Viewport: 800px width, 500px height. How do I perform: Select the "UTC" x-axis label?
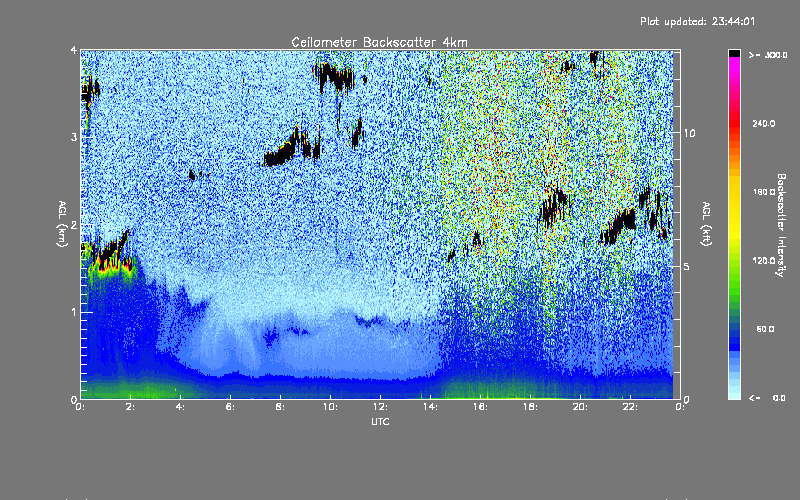pos(380,421)
